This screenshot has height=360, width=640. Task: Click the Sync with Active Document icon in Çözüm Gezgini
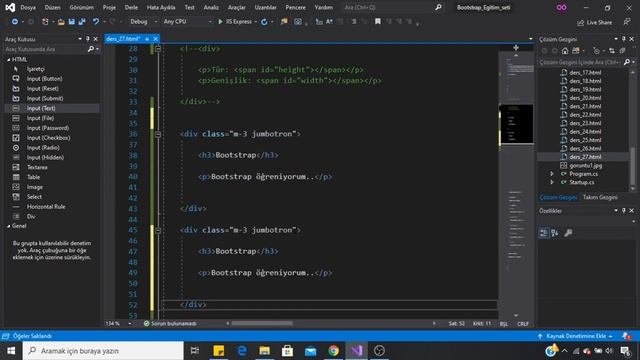click(611, 51)
